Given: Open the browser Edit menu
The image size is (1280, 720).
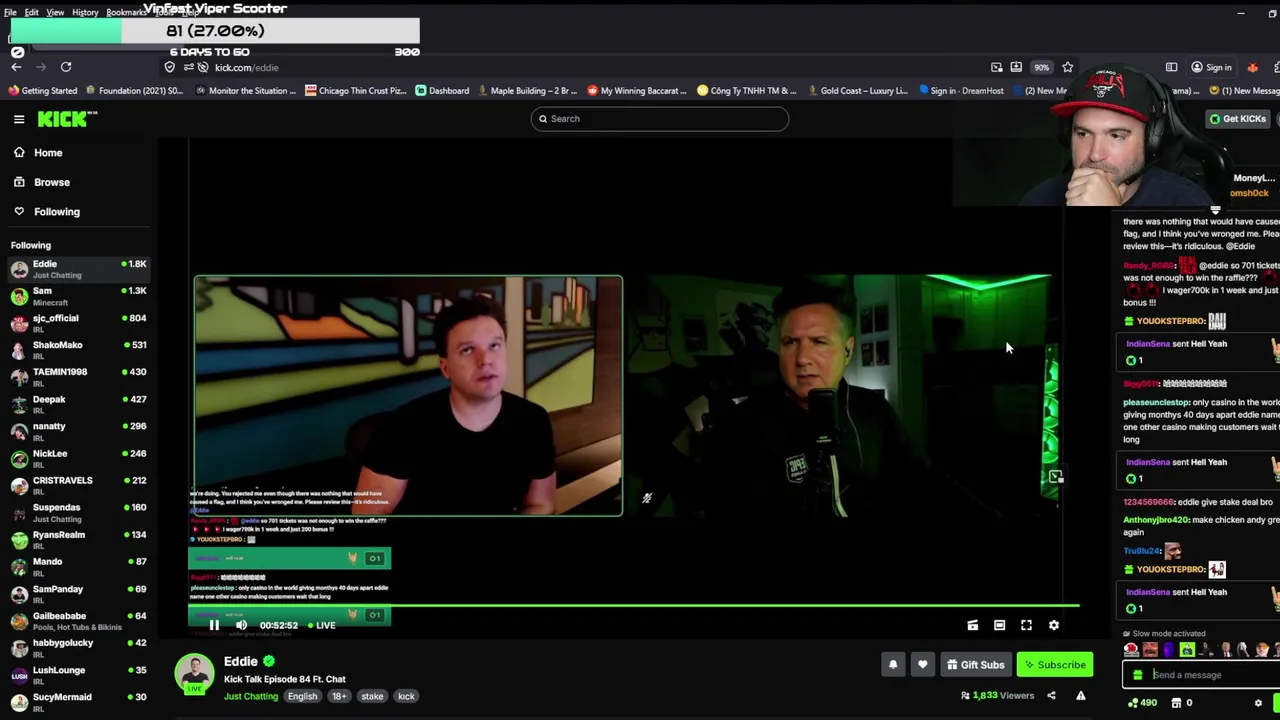Looking at the screenshot, I should [x=31, y=12].
